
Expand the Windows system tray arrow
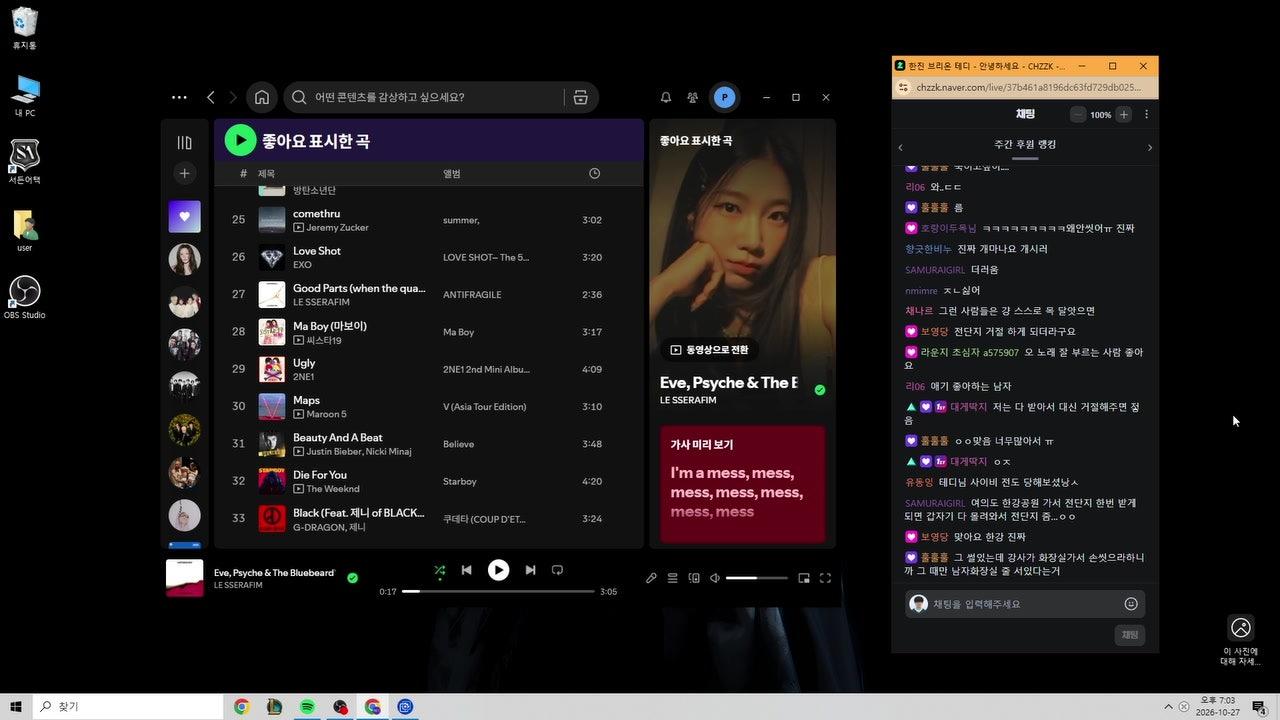point(1167,707)
